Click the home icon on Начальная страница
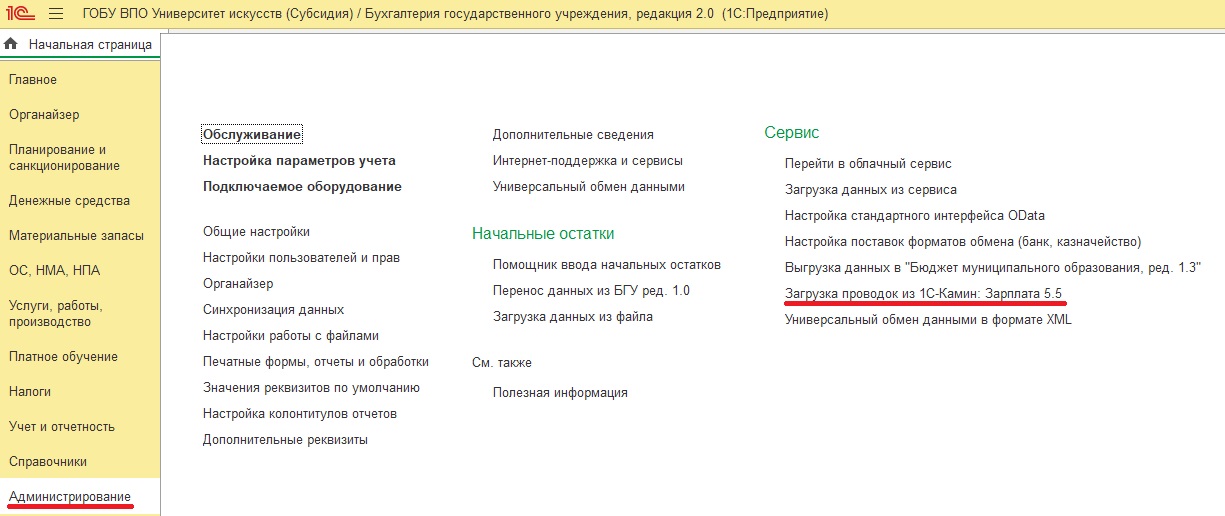This screenshot has height=516, width=1225. [12, 45]
